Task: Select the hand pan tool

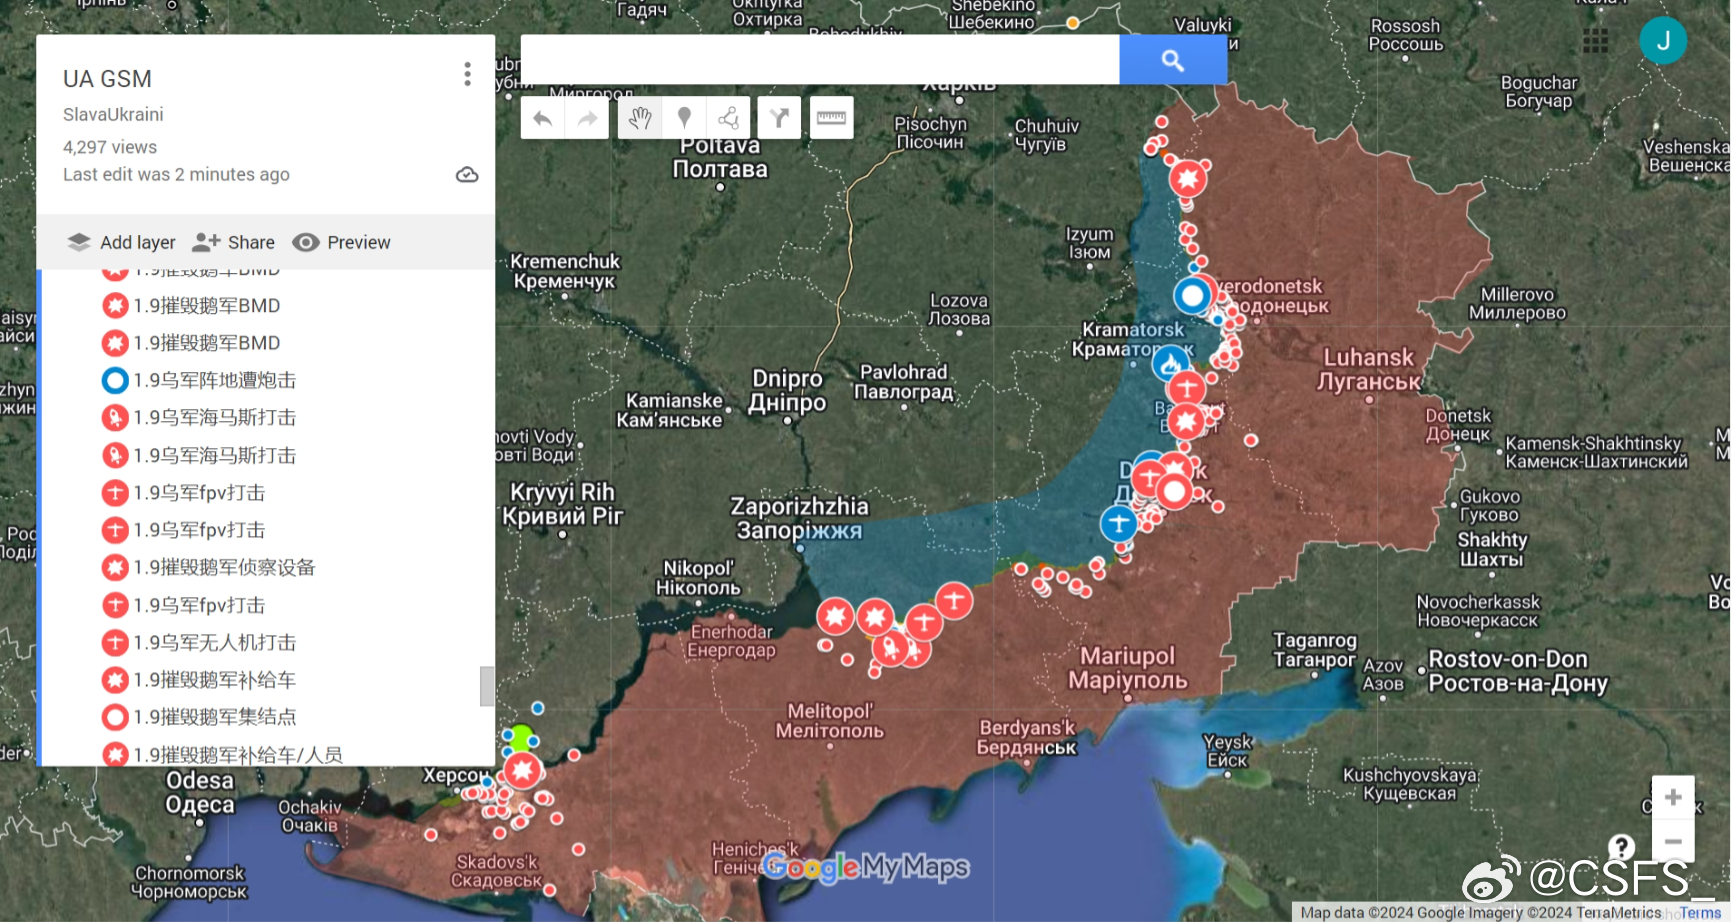Action: point(640,119)
